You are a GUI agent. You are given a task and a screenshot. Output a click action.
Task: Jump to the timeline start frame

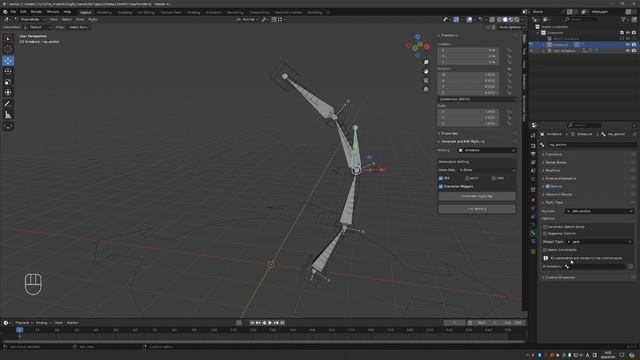[x=252, y=323]
